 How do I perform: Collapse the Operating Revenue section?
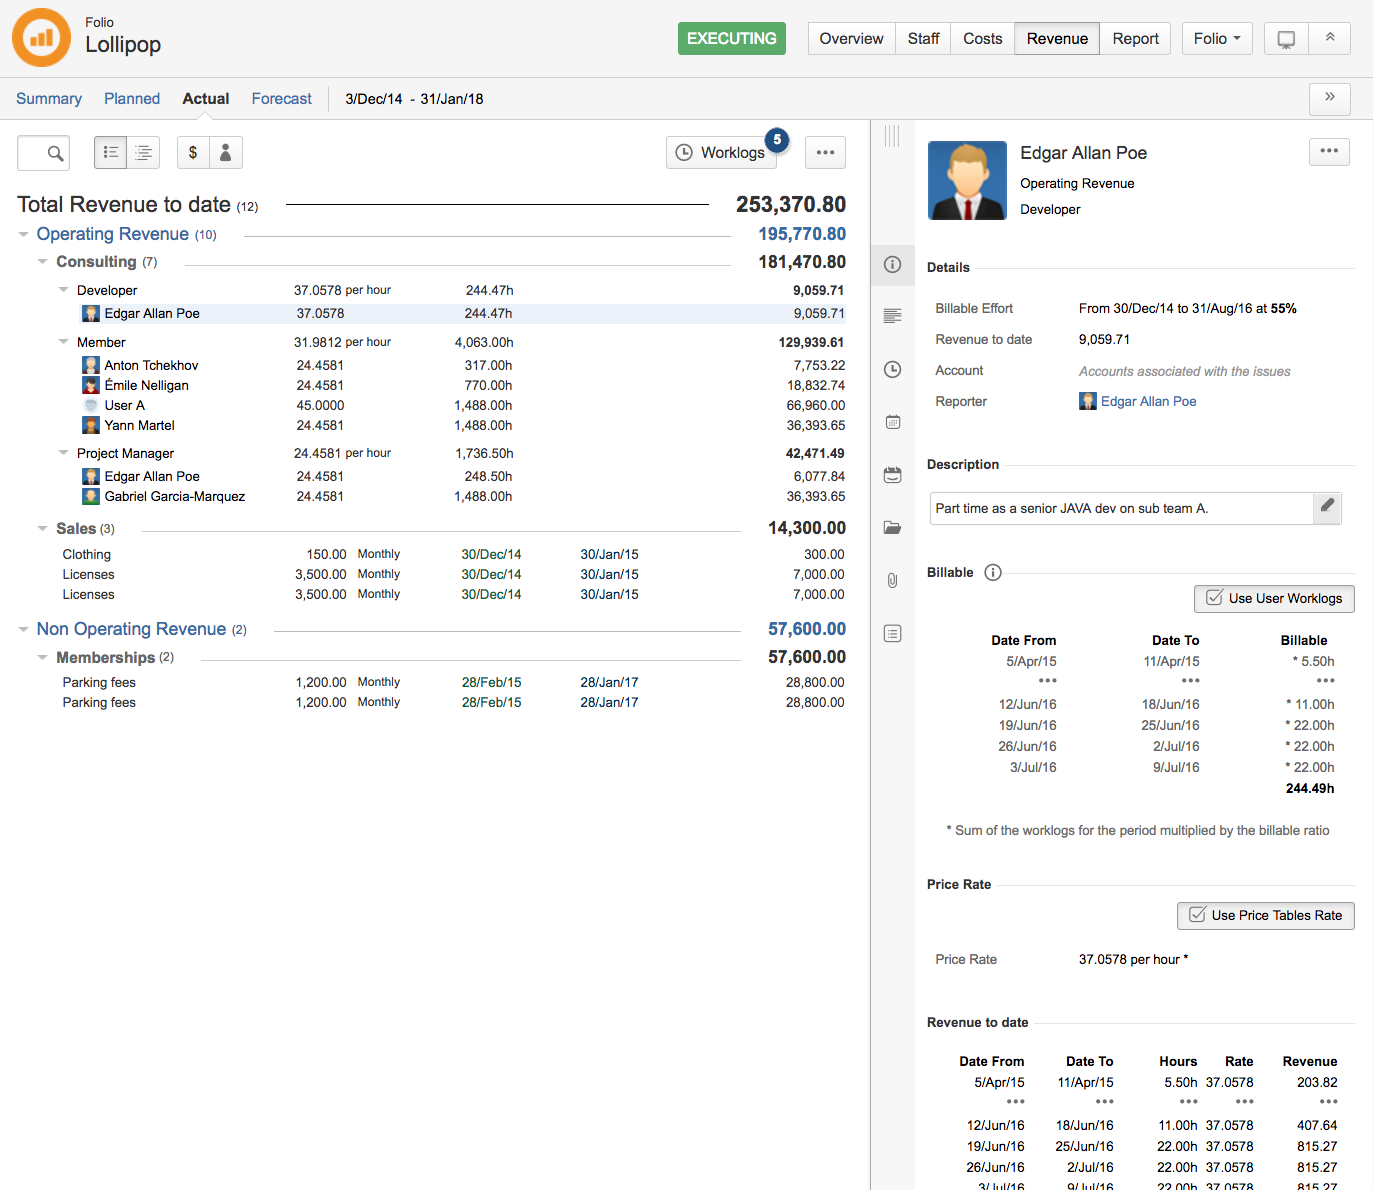click(x=23, y=235)
